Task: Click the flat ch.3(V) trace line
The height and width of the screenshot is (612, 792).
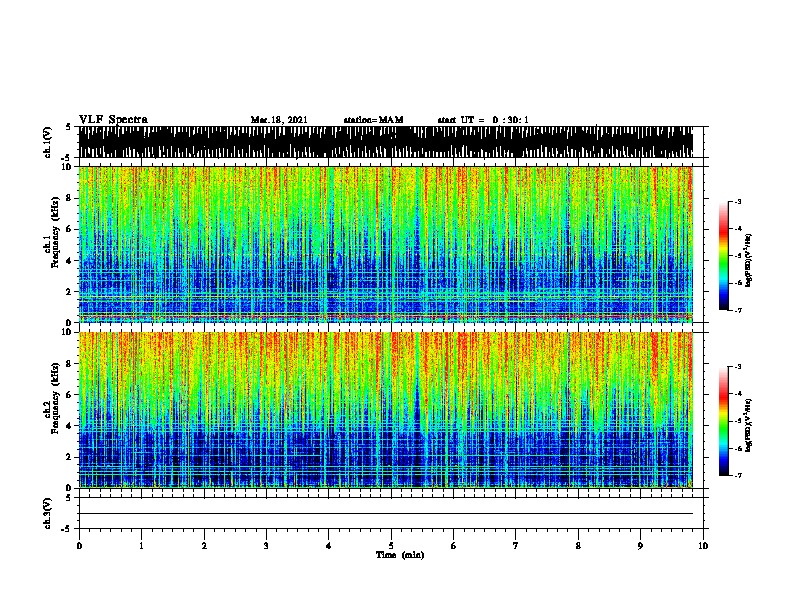Action: tap(386, 514)
